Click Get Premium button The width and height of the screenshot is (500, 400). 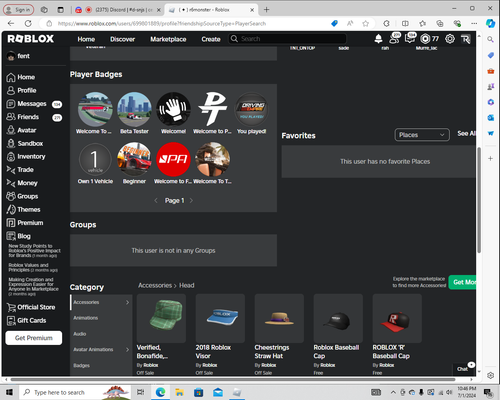pyautogui.click(x=34, y=338)
